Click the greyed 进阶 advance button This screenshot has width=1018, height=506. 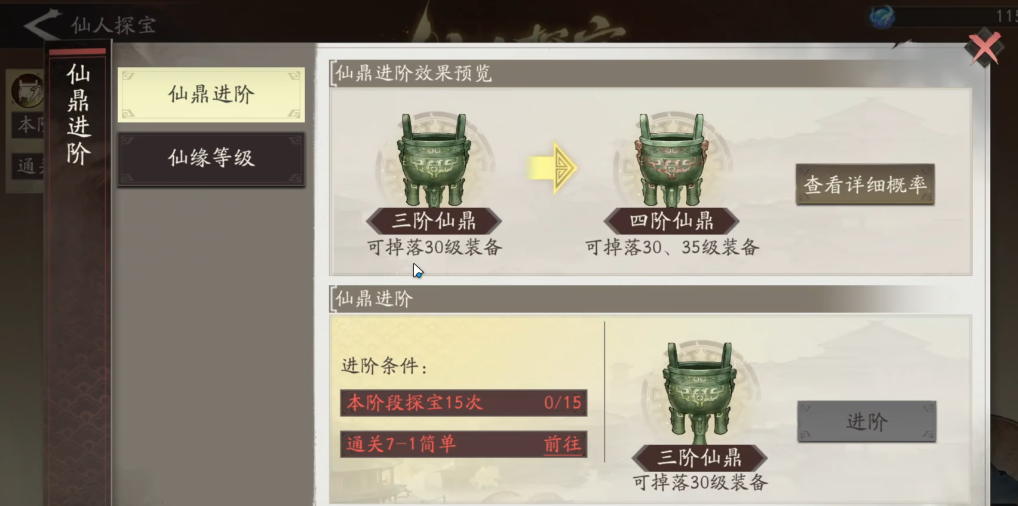point(867,422)
